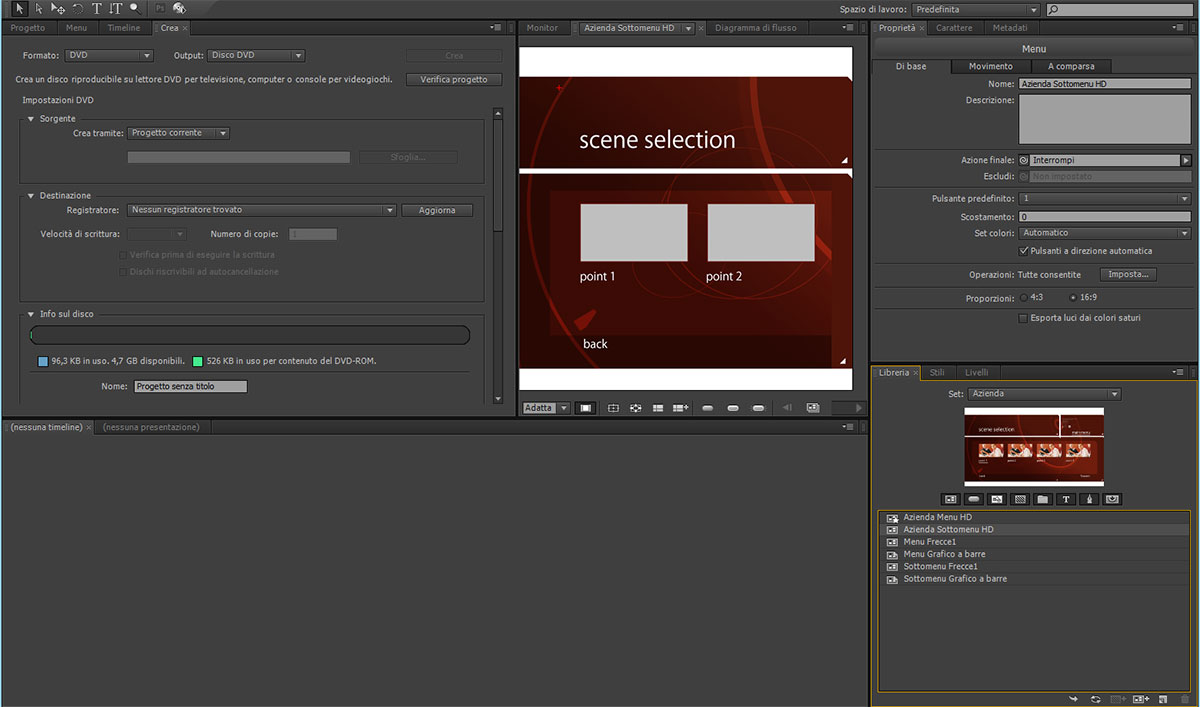
Task: Select the Vertical Text tool
Action: tap(115, 8)
